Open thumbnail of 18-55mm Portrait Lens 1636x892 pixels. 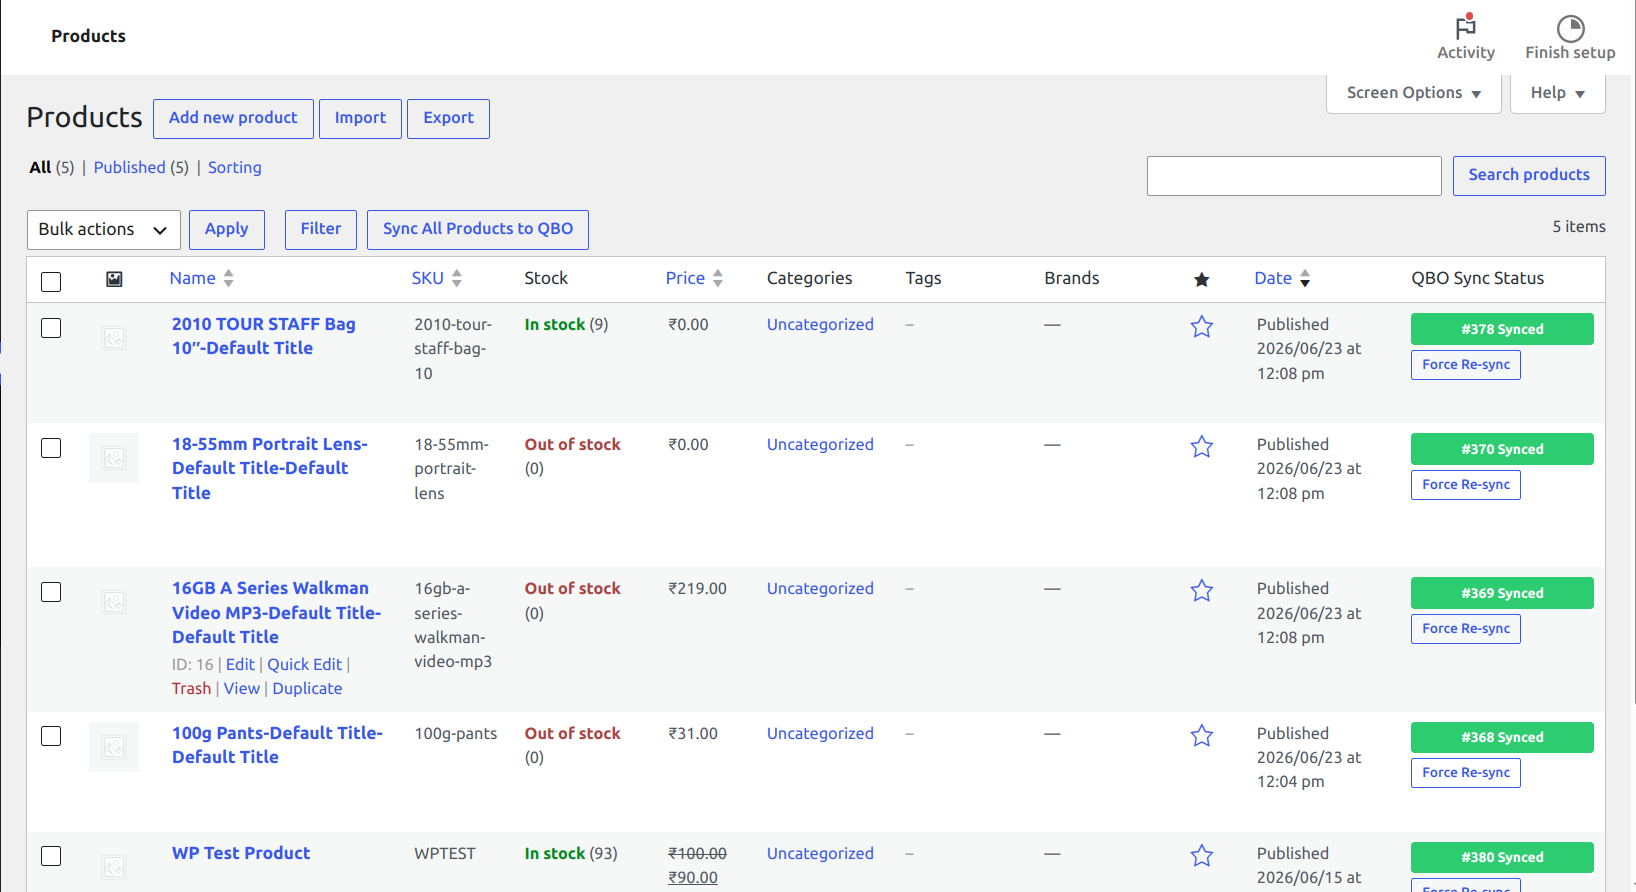(x=114, y=458)
